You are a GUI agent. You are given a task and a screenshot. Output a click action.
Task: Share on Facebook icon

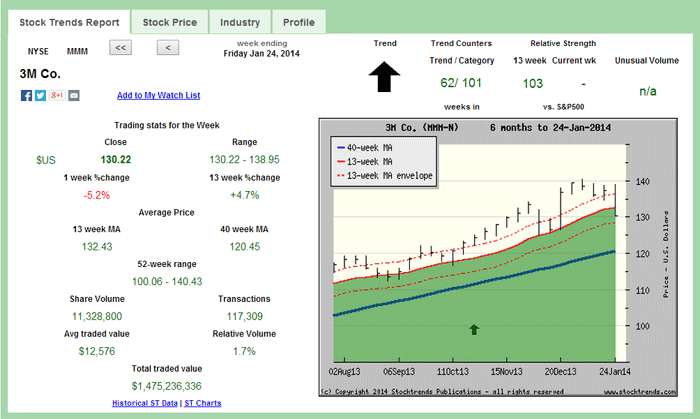coord(26,95)
